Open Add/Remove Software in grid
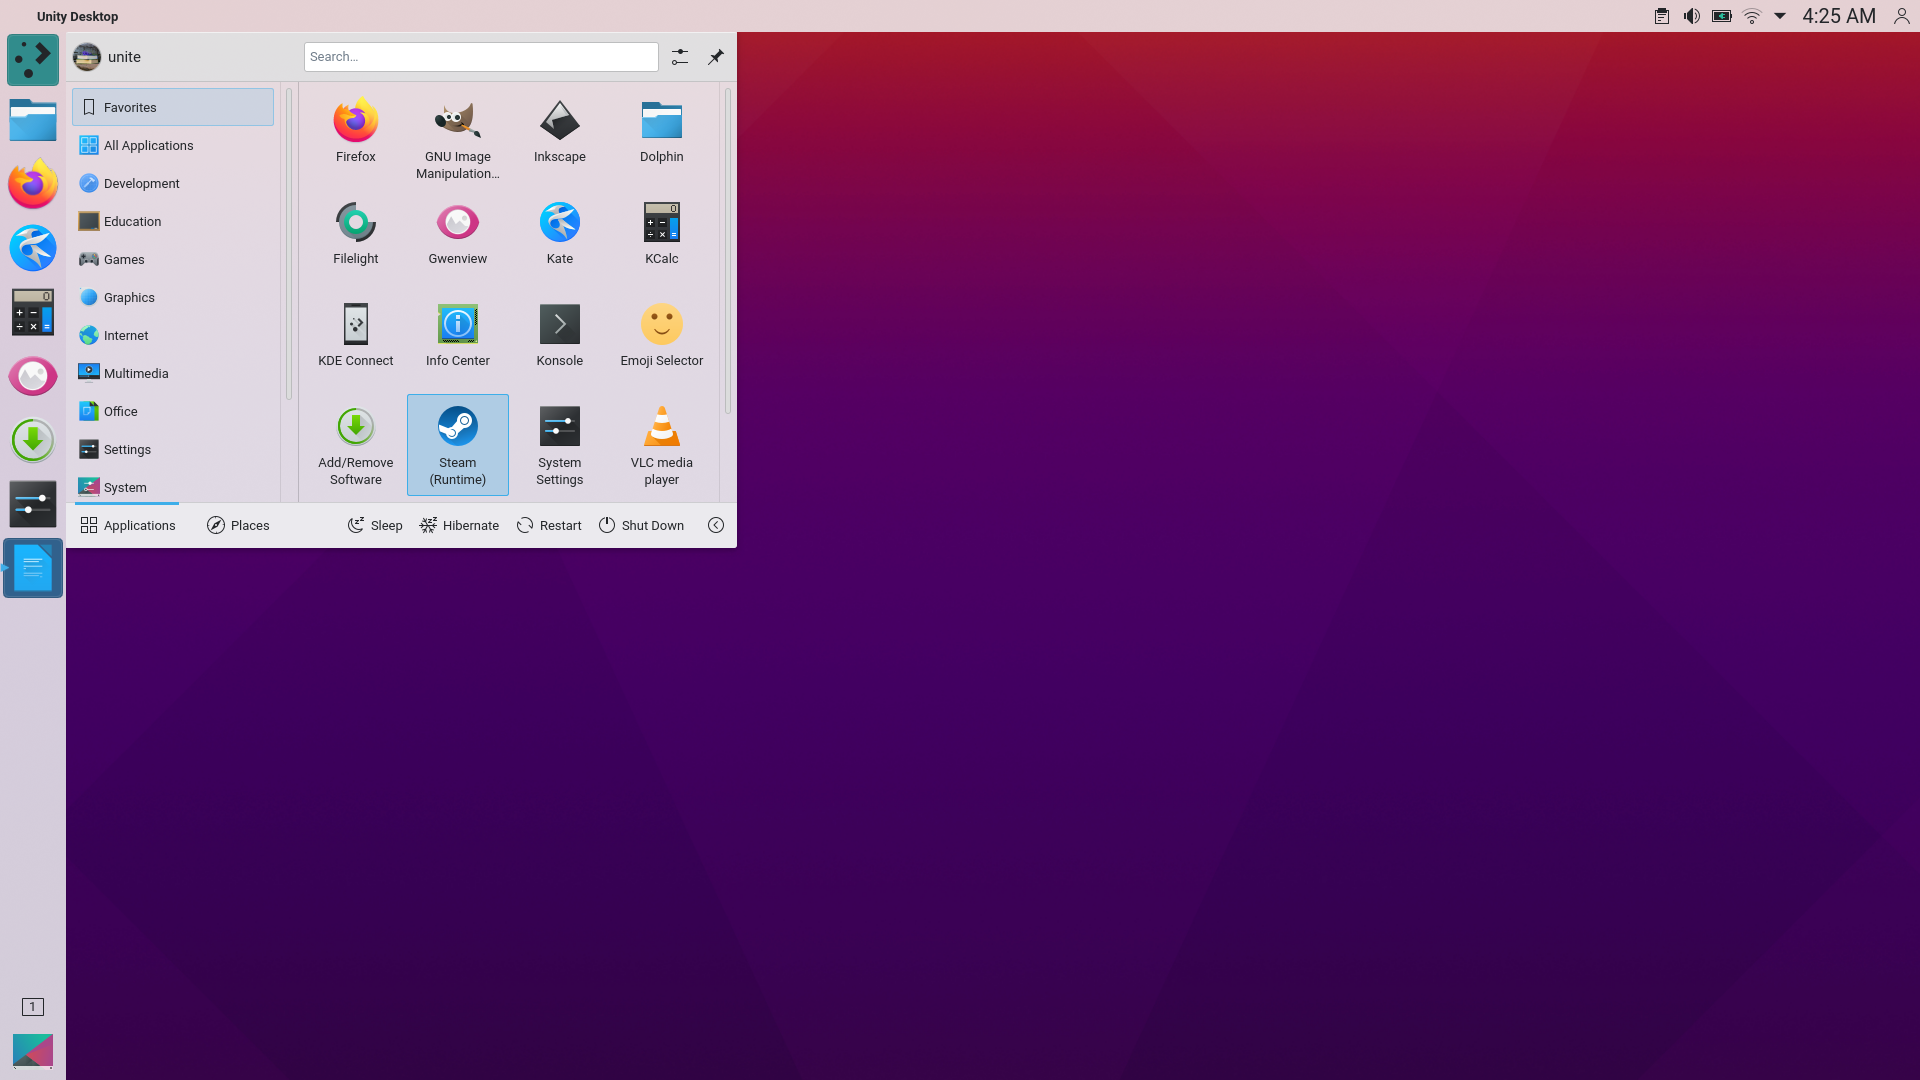This screenshot has width=1920, height=1080. 355,444
